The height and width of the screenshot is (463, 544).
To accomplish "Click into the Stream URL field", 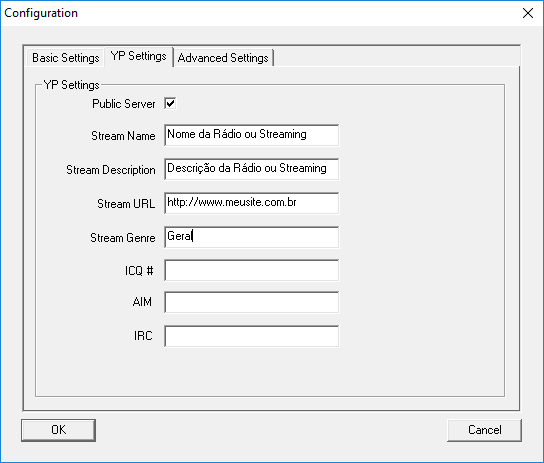I will point(252,203).
